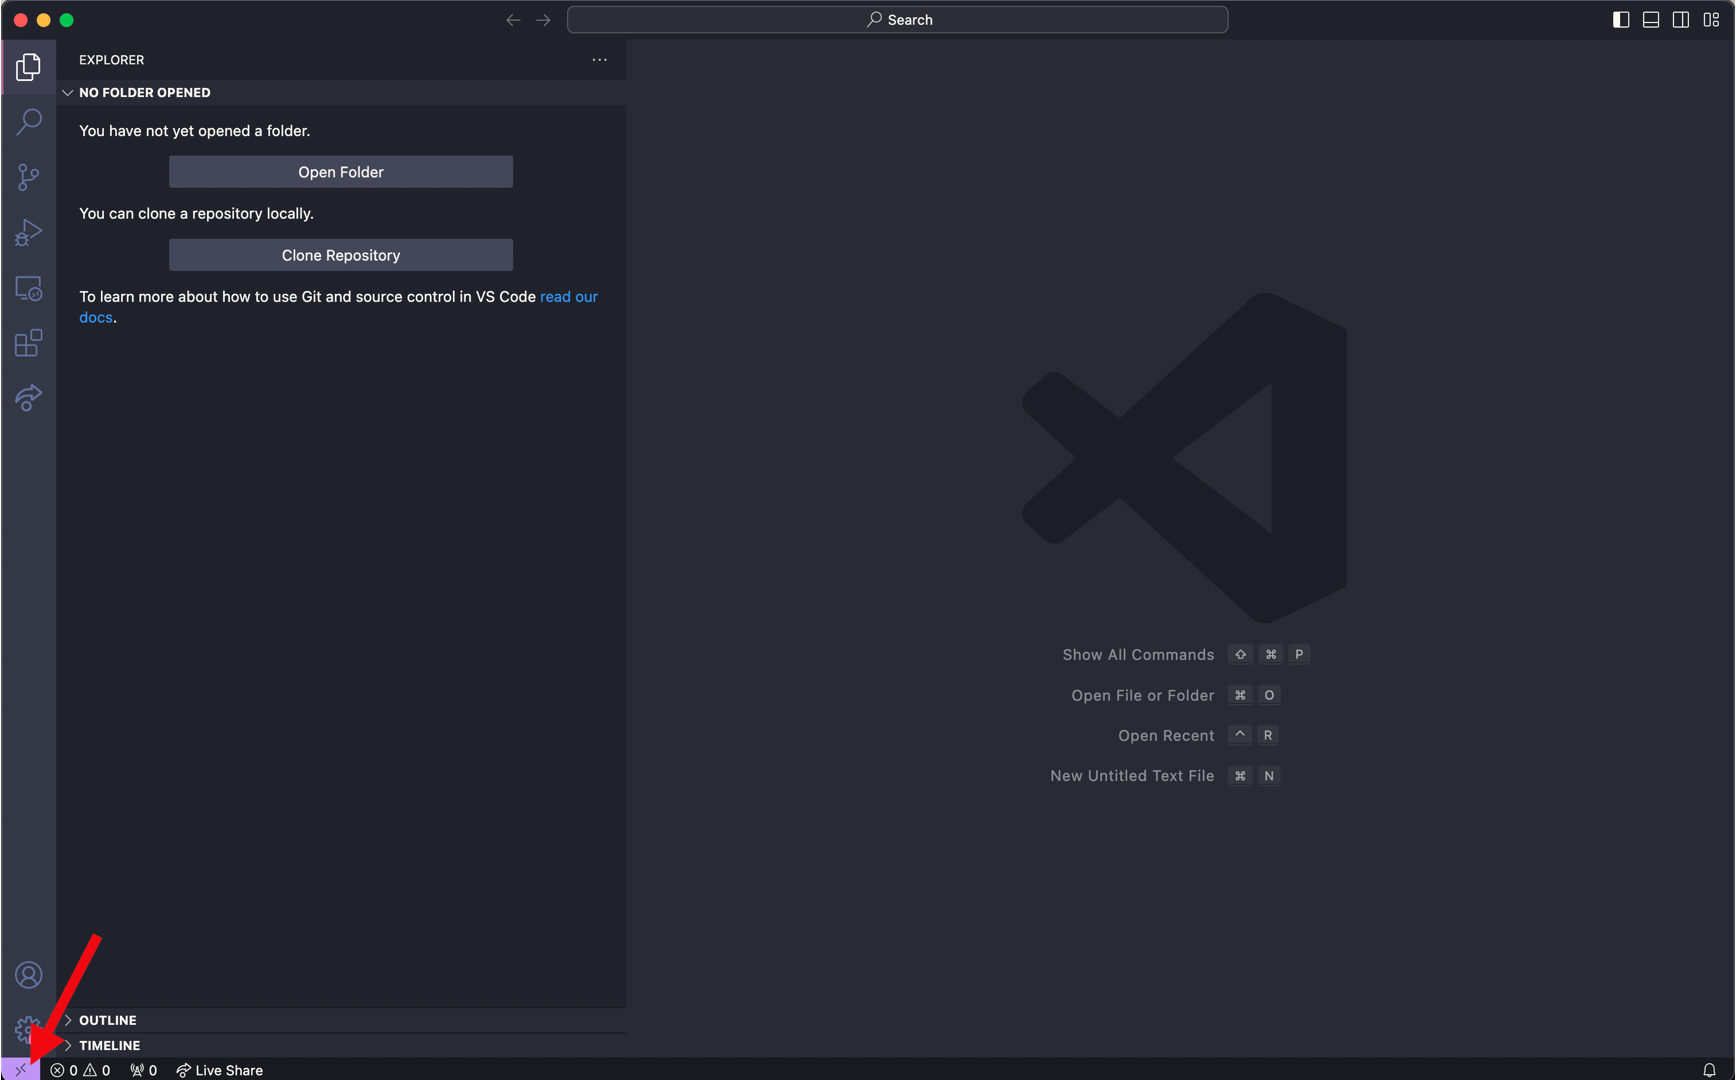Image resolution: width=1736 pixels, height=1080 pixels.
Task: Open the Extensions view
Action: [x=28, y=343]
